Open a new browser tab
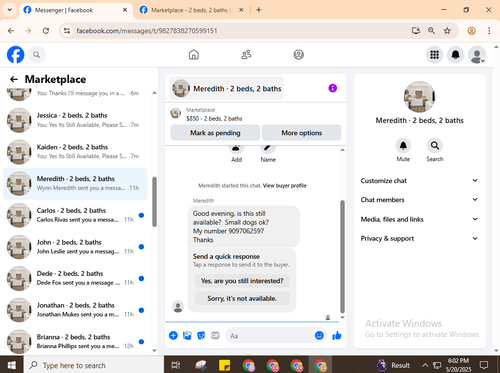This screenshot has height=373, width=500. point(259,10)
